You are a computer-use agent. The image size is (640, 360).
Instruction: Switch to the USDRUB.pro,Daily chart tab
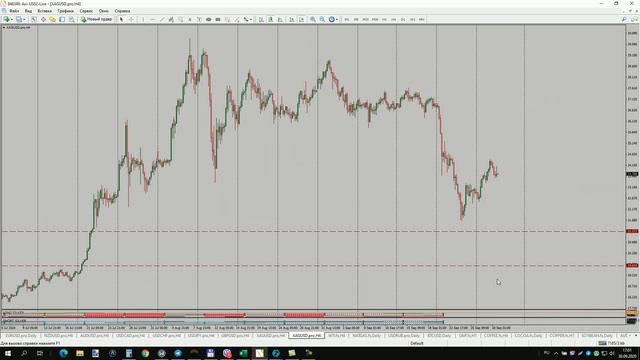[404, 336]
